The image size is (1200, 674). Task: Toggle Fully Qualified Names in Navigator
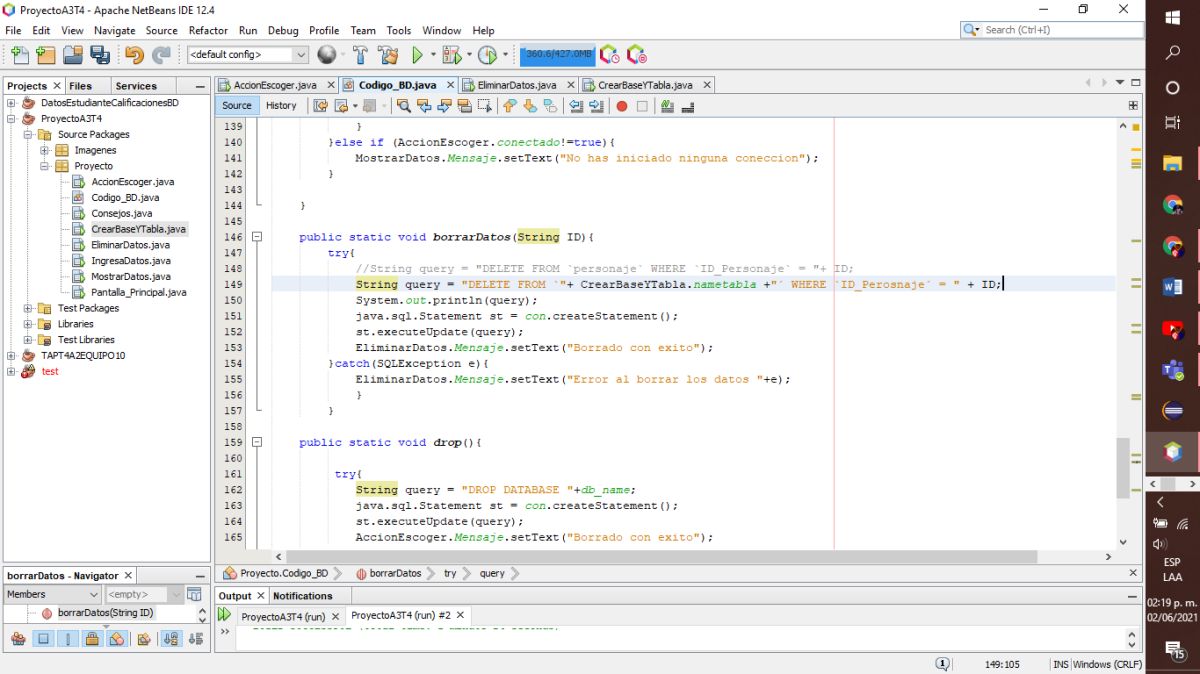point(144,638)
